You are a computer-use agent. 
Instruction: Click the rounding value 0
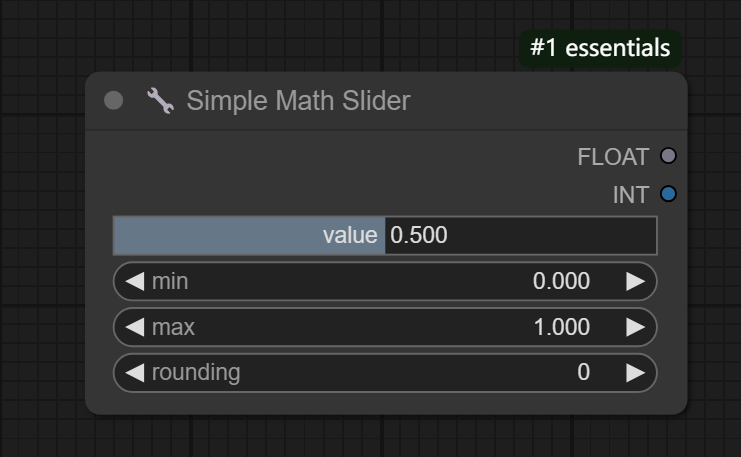point(583,373)
